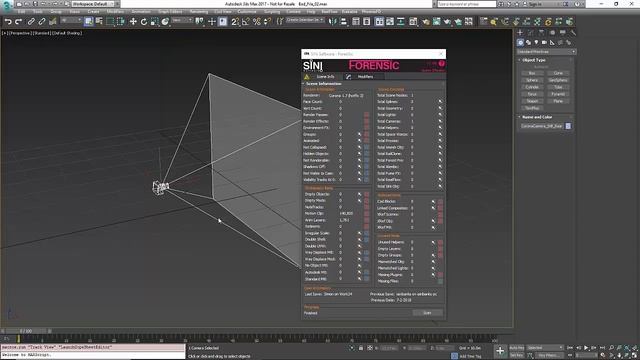
Task: Choose the Select and Scale tool
Action: pyautogui.click(x=154, y=22)
